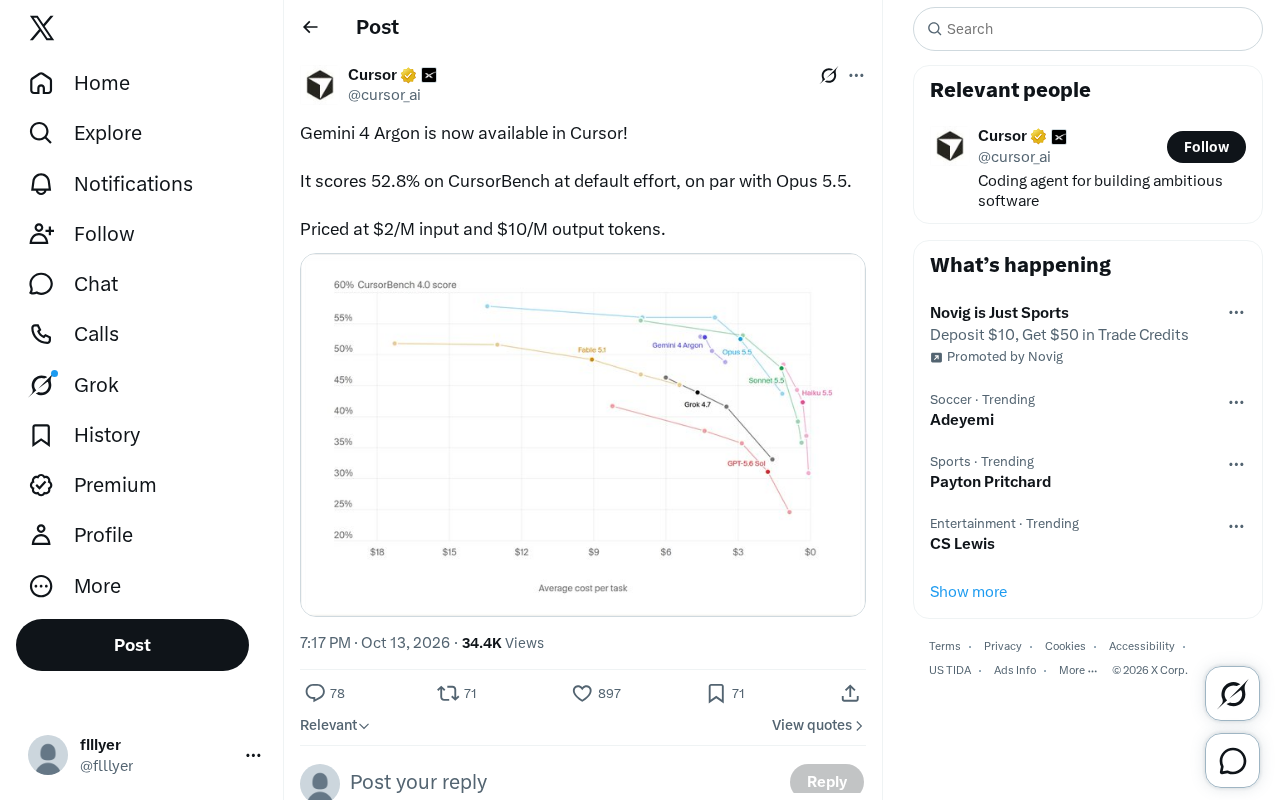Screen dimensions: 1280x800
Task: Like the post with 897 likes
Action: (582, 693)
